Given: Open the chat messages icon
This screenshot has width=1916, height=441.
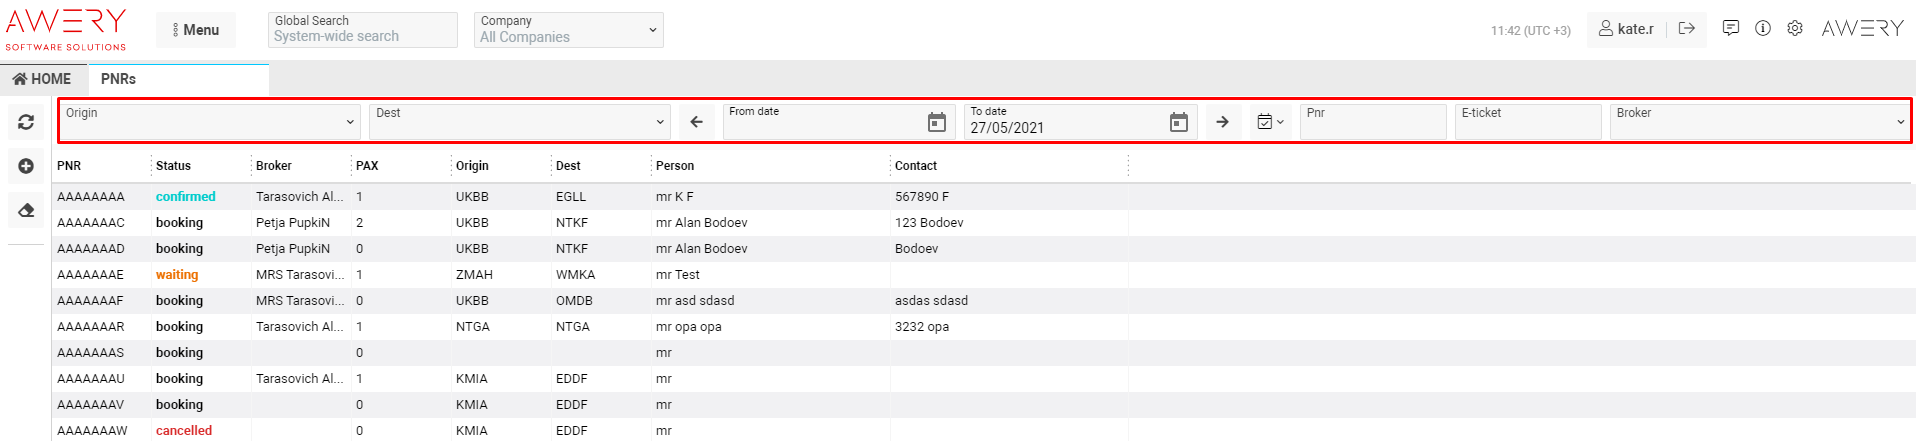Looking at the screenshot, I should [1731, 29].
